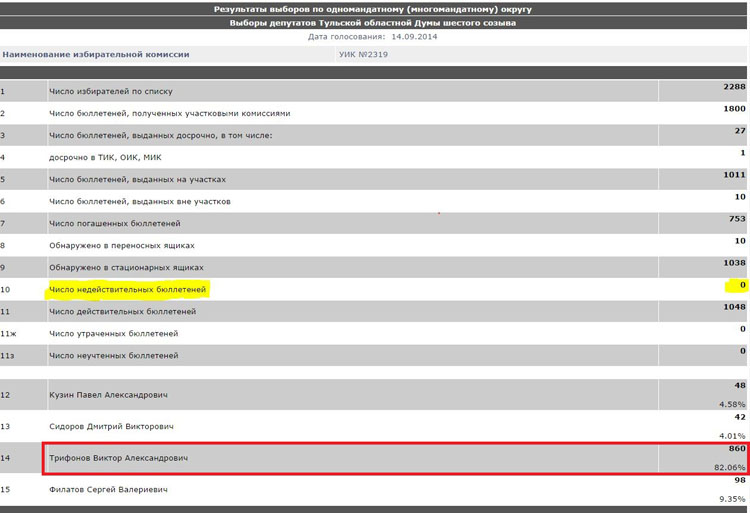This screenshot has height=513, width=750.
Task: Click "Число бюллетеней, выданных на участках"
Action: (138, 179)
